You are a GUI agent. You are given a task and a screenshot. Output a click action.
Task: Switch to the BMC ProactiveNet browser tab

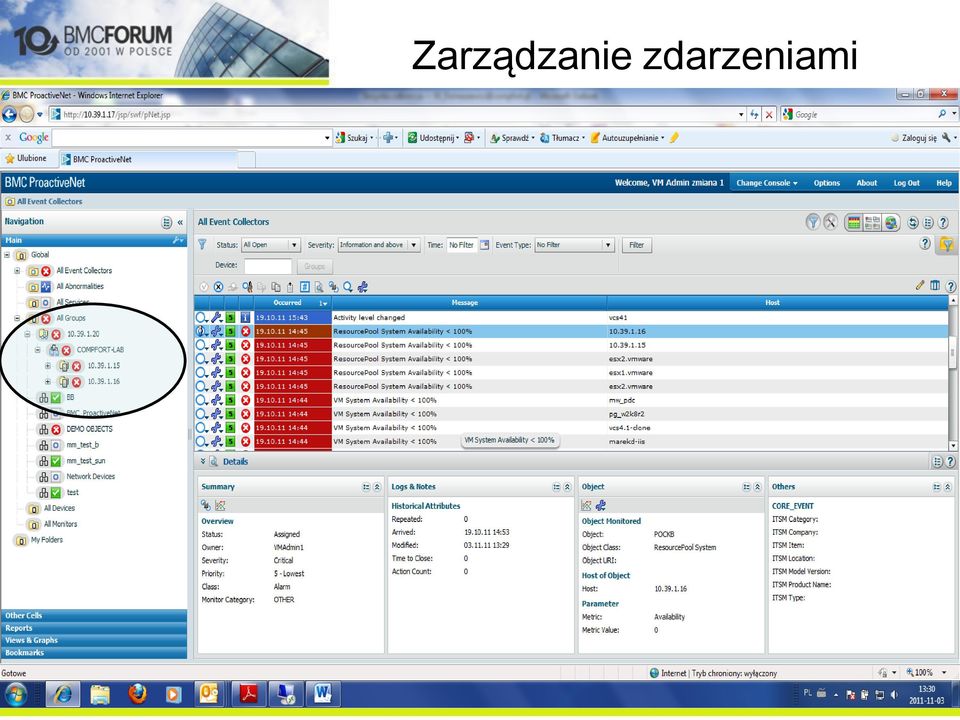point(147,159)
